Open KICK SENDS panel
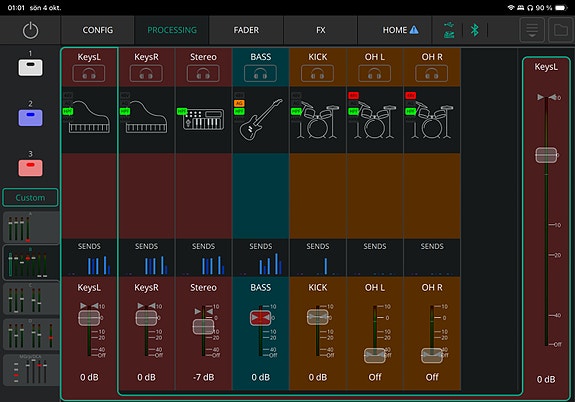The image size is (575, 402). click(x=318, y=258)
